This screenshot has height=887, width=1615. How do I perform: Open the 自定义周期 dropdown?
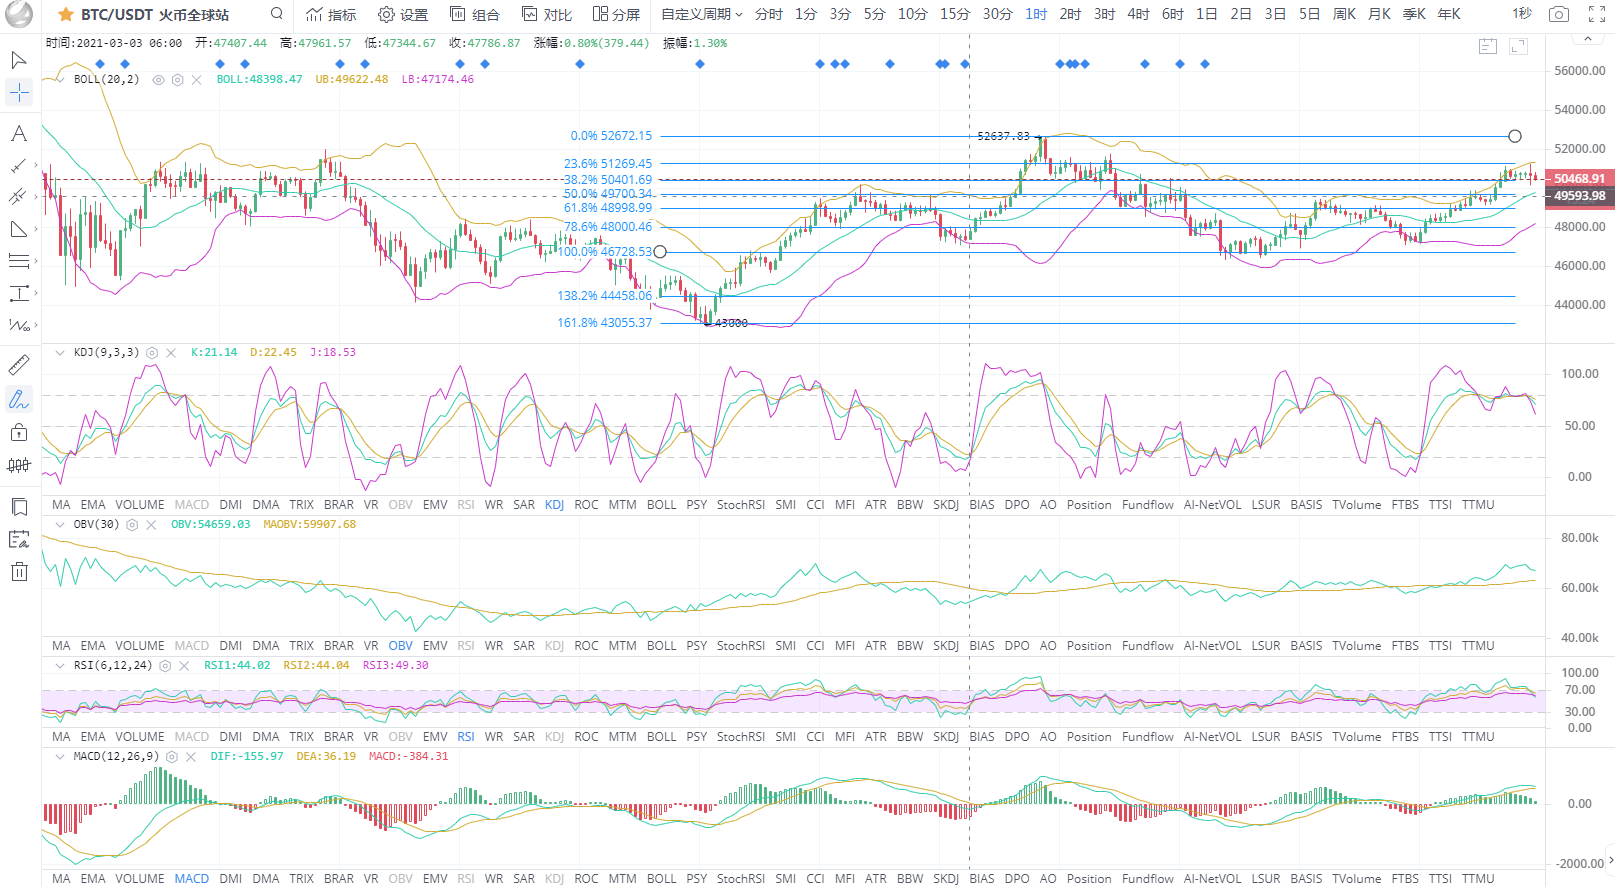coord(701,14)
